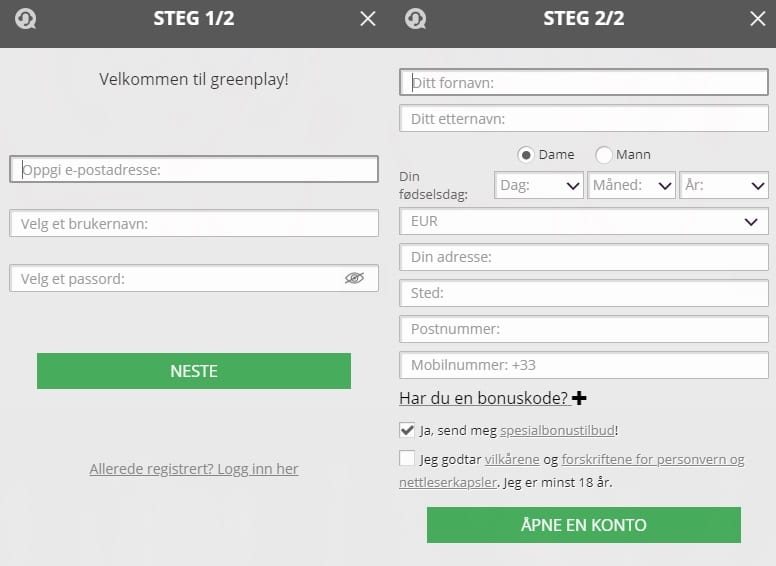Viewport: 776px width, 566px height.
Task: Select the Dame radio button
Action: [x=526, y=155]
